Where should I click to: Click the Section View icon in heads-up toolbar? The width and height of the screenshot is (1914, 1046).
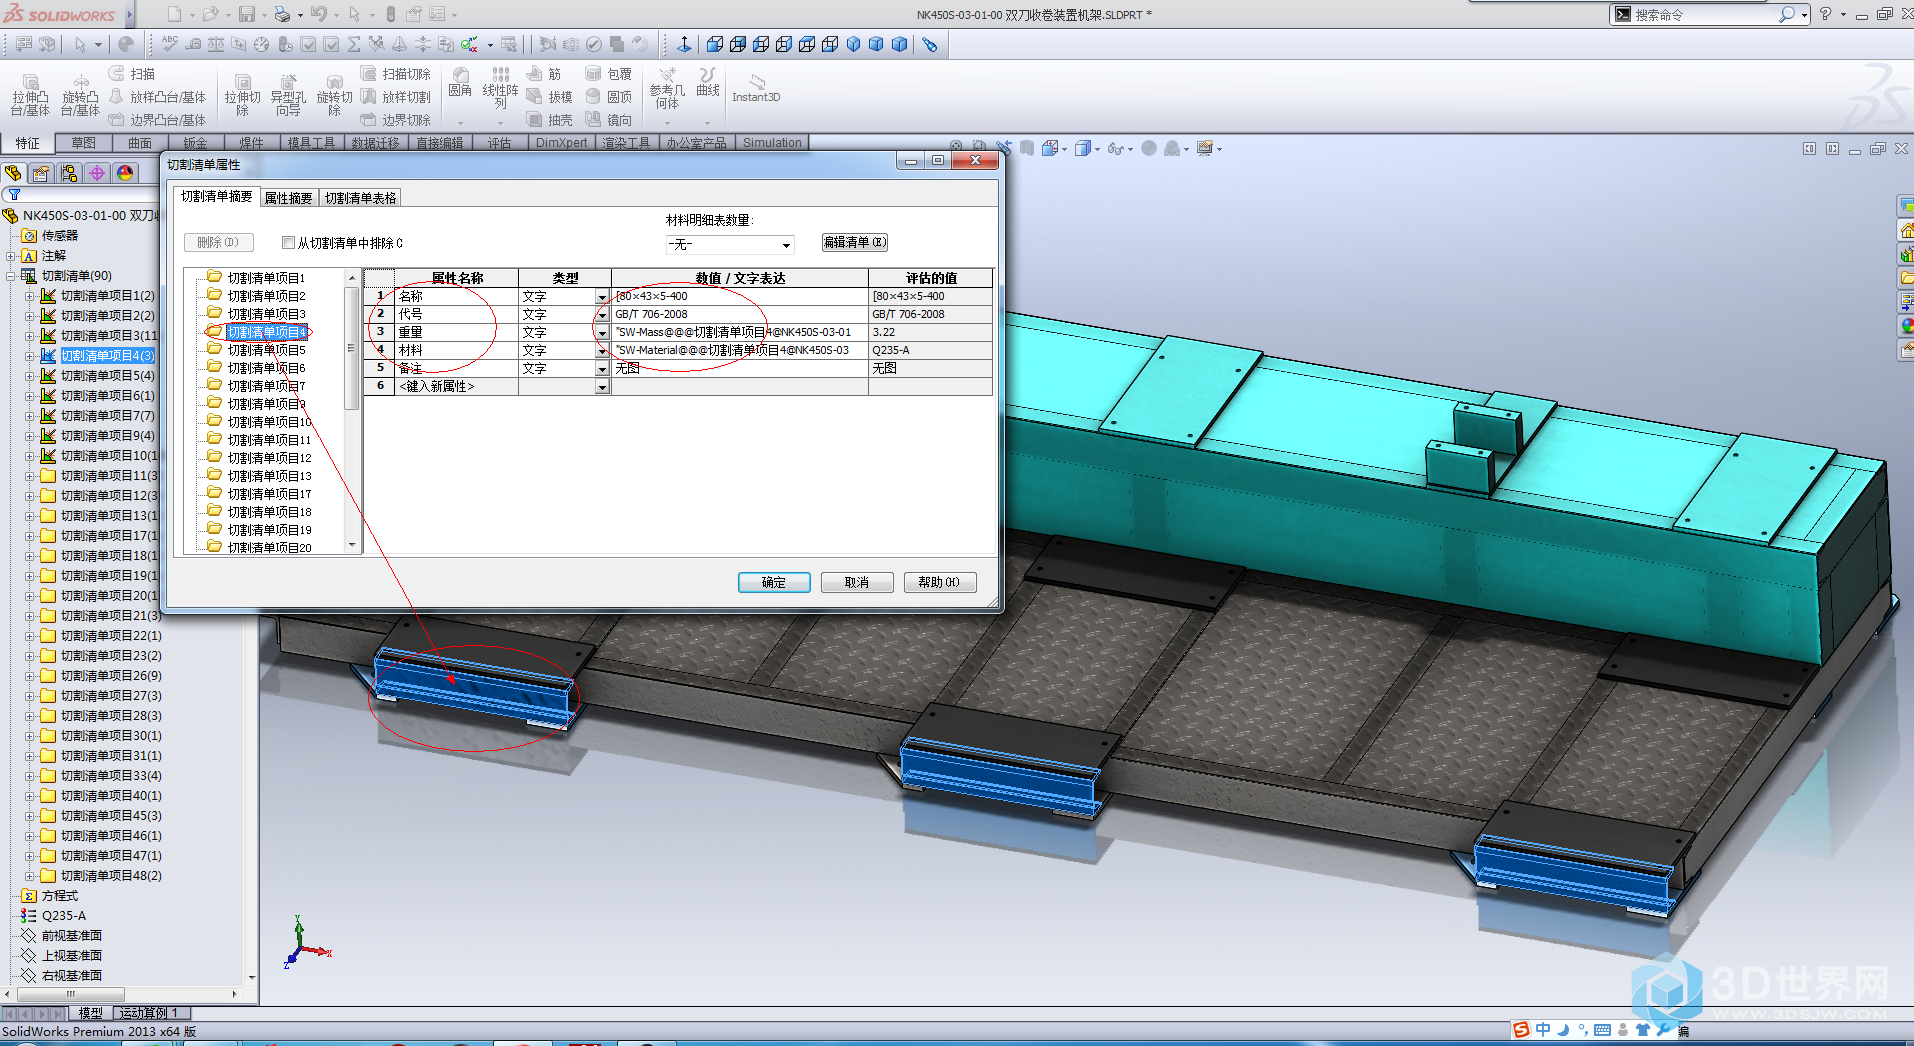point(1027,148)
